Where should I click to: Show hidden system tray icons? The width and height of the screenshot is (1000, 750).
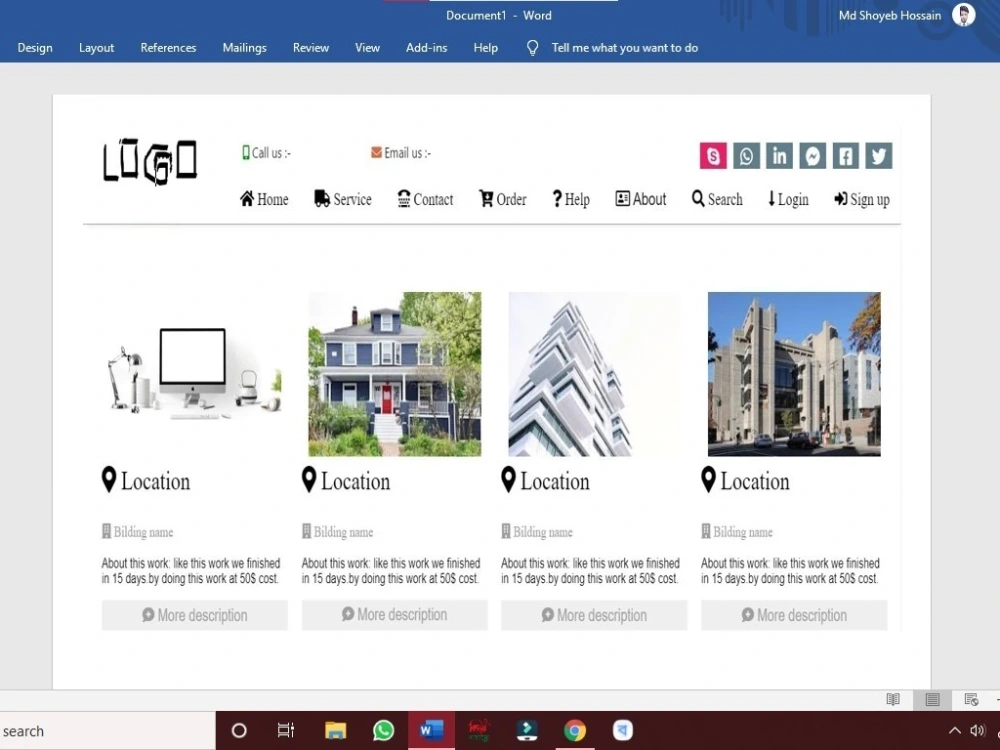click(x=955, y=730)
